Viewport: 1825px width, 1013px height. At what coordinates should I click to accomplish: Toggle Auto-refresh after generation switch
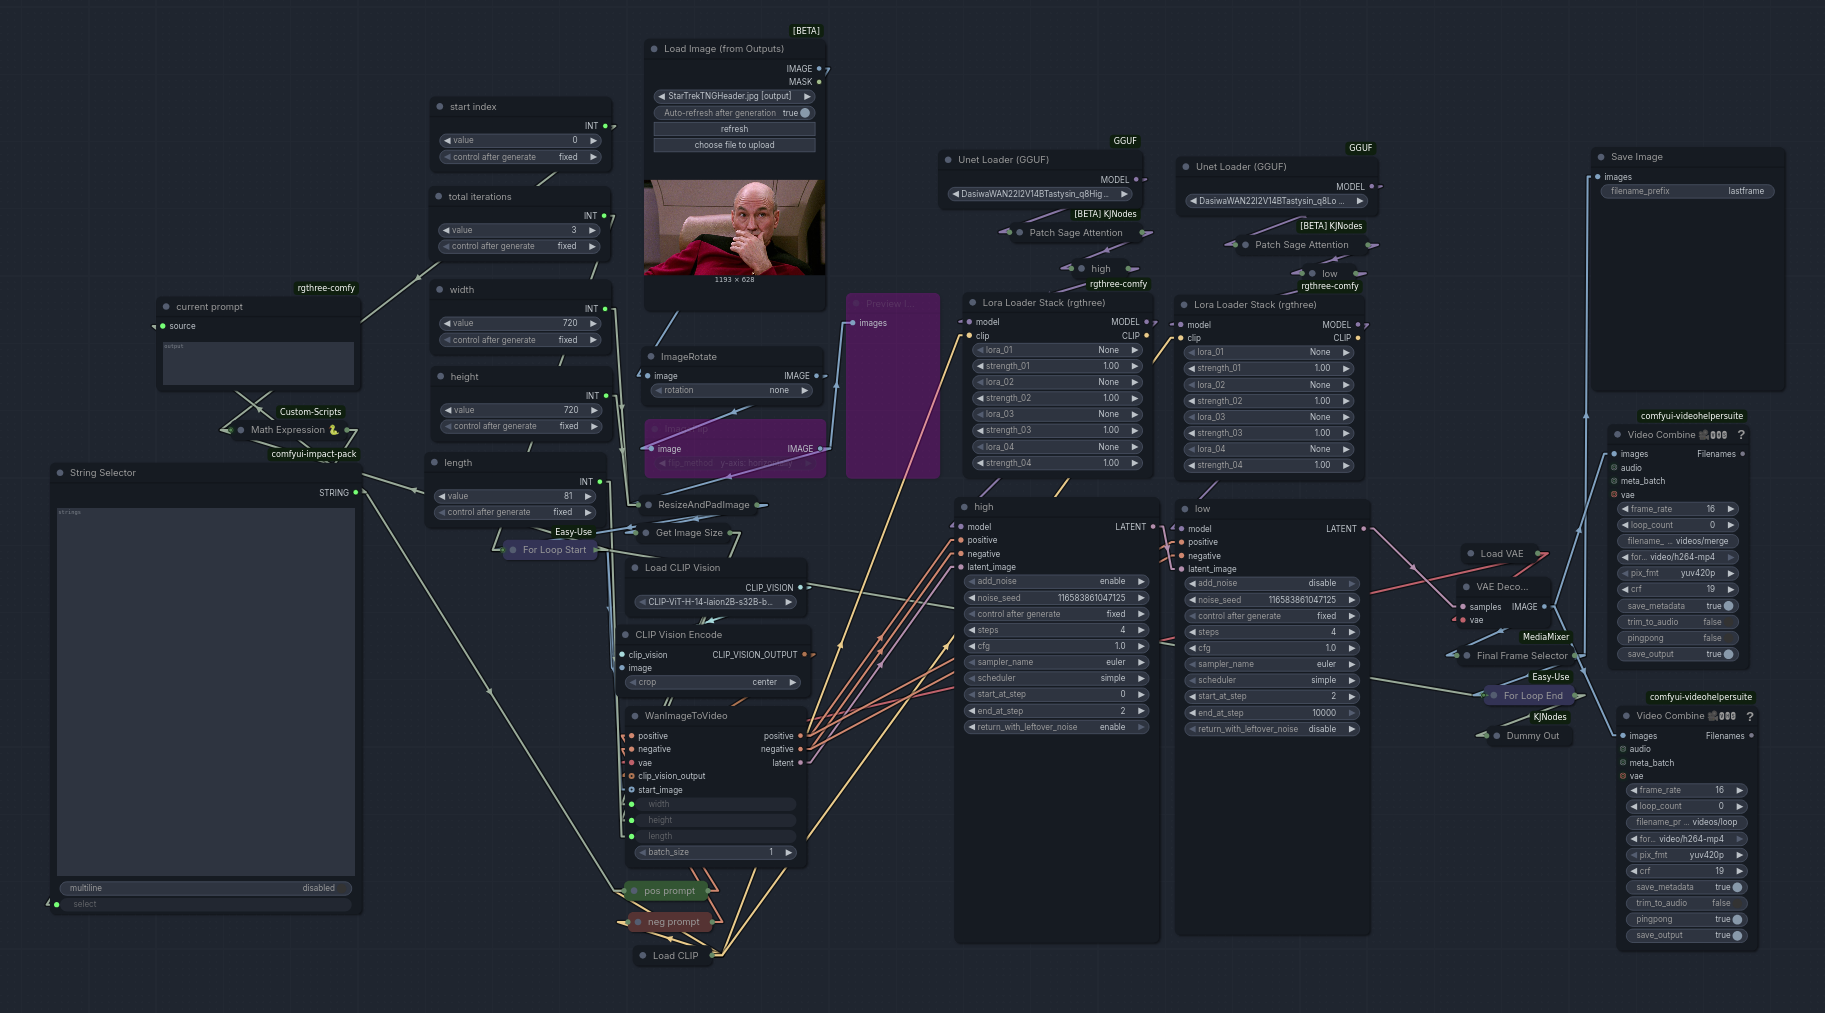click(x=805, y=113)
